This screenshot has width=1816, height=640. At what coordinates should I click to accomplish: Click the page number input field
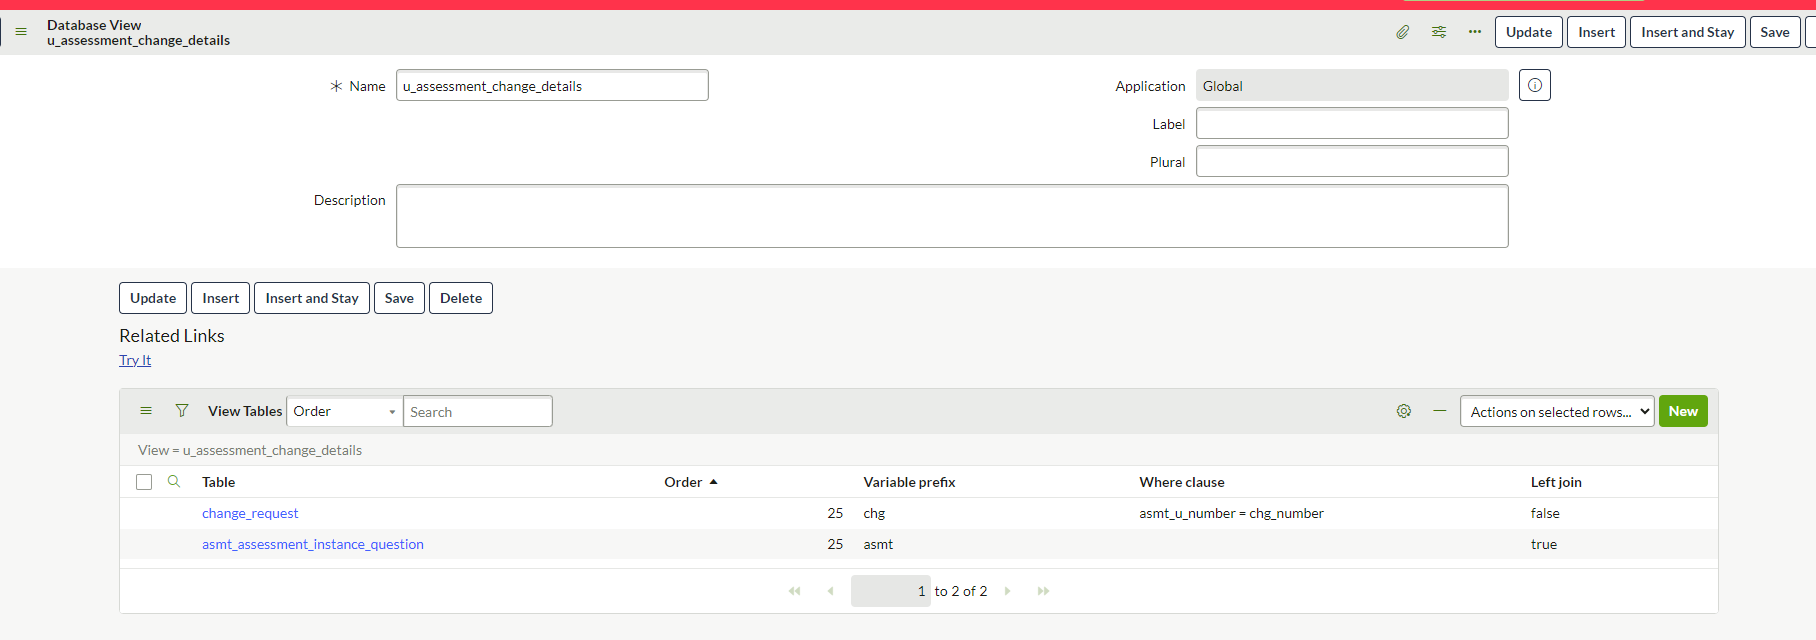[x=891, y=591]
